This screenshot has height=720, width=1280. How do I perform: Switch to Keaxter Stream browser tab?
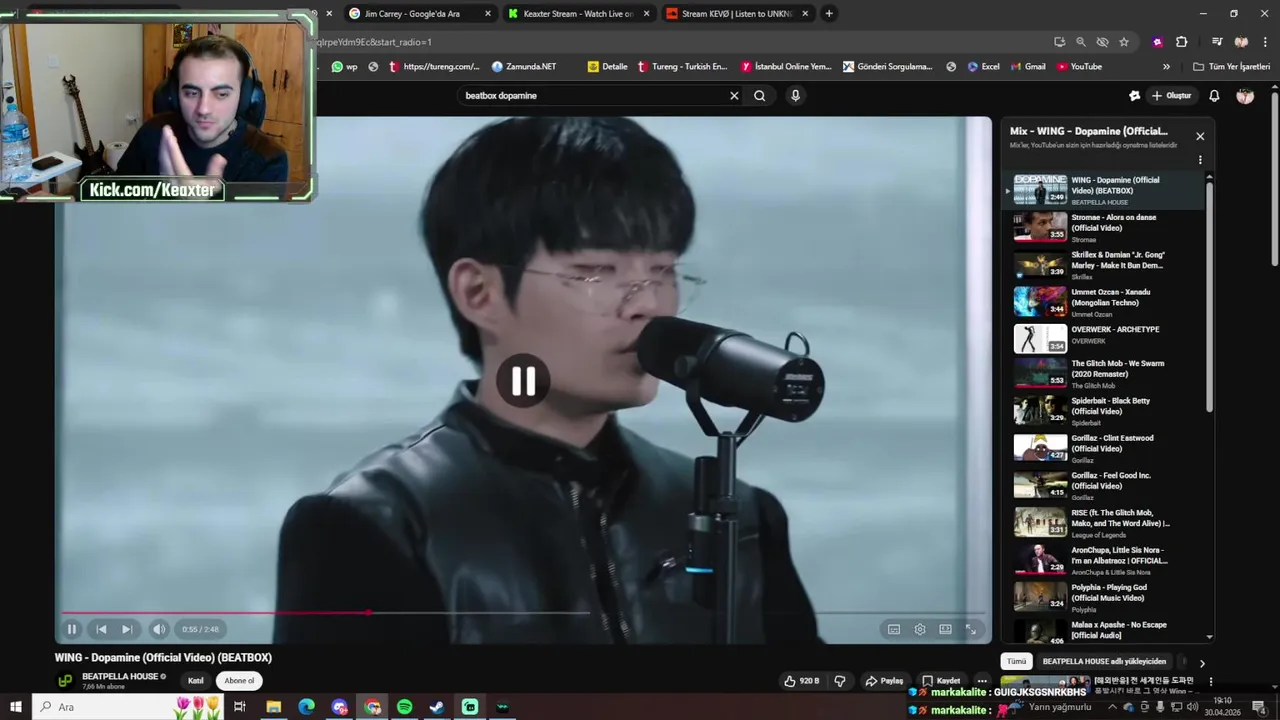(578, 14)
